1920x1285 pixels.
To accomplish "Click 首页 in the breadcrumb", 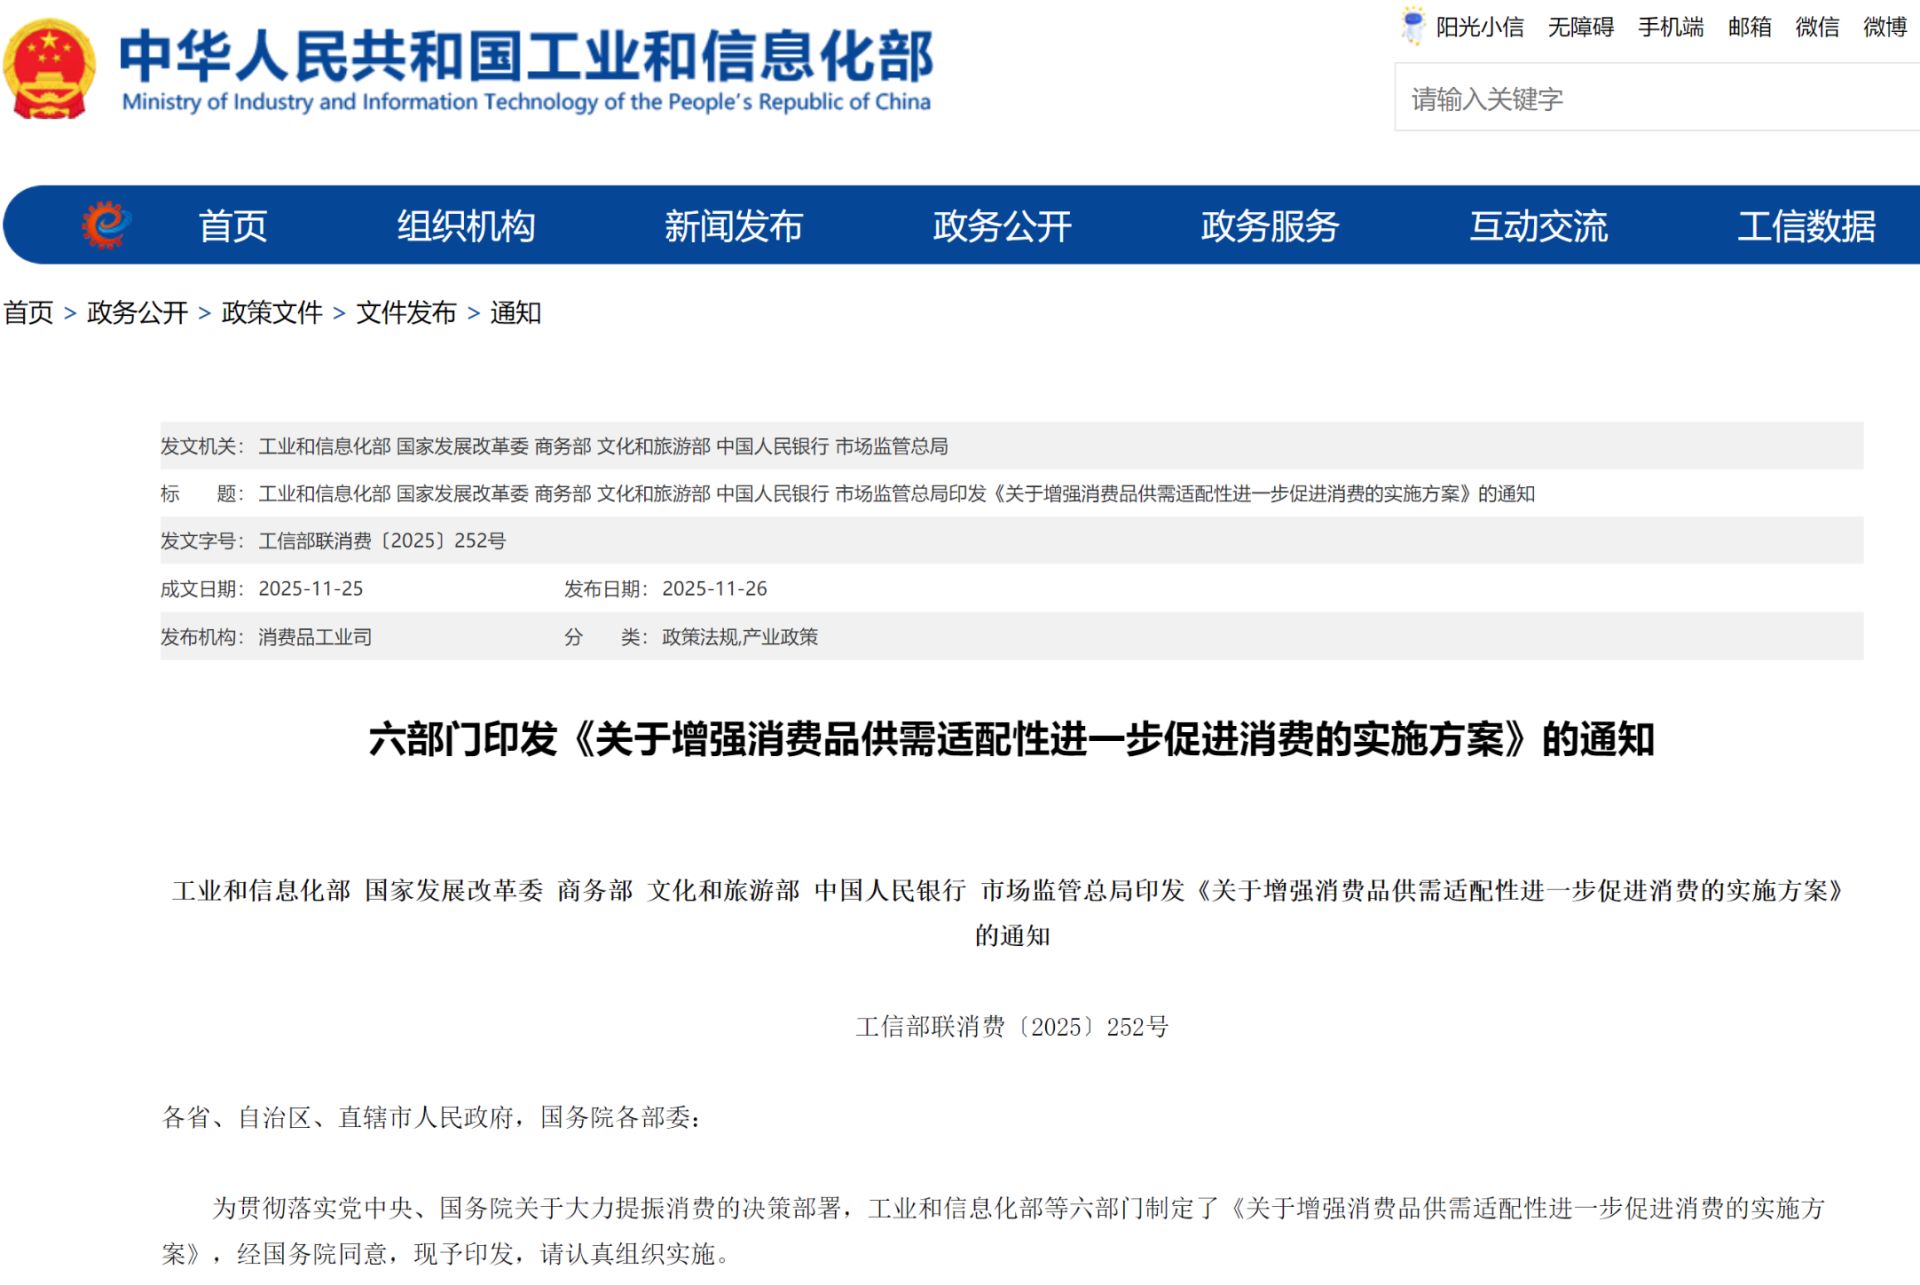I will pyautogui.click(x=29, y=312).
